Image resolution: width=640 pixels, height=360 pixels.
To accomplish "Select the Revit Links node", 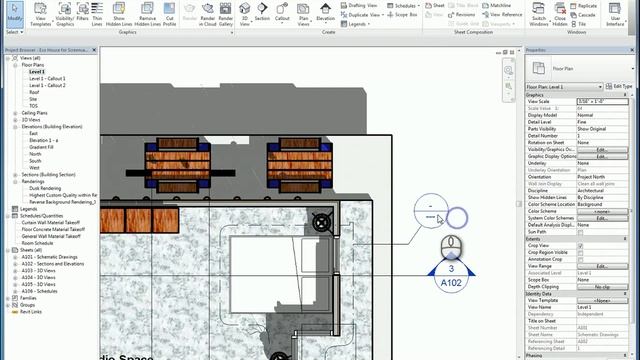I will [31, 312].
